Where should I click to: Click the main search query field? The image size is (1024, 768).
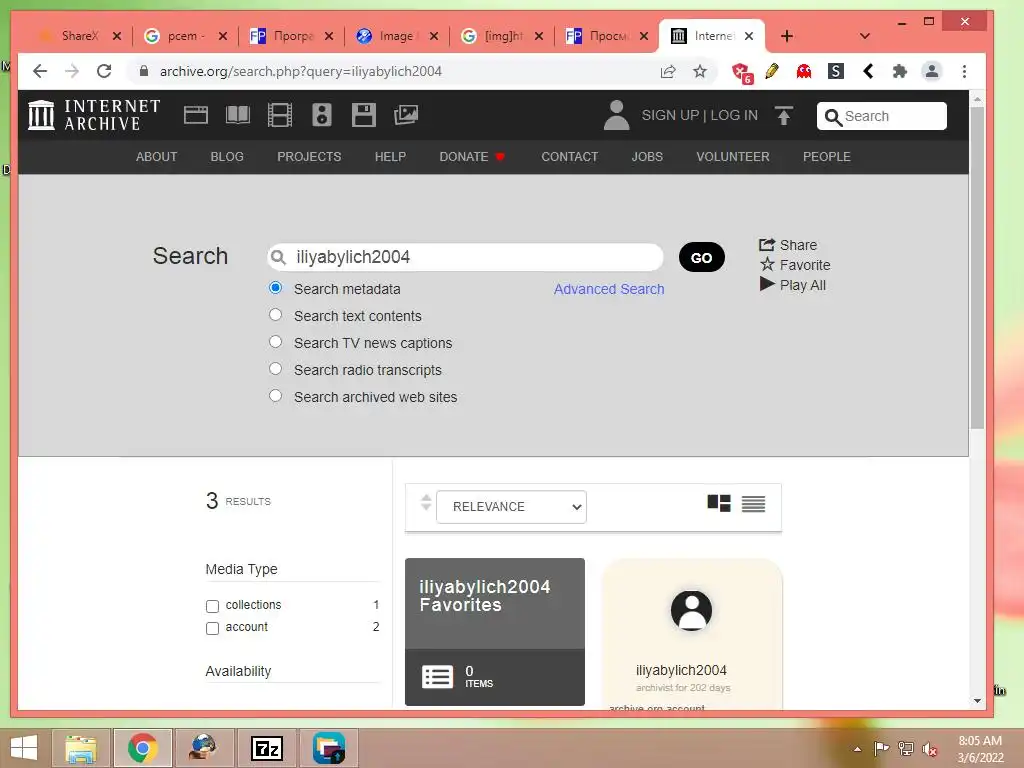[466, 257]
